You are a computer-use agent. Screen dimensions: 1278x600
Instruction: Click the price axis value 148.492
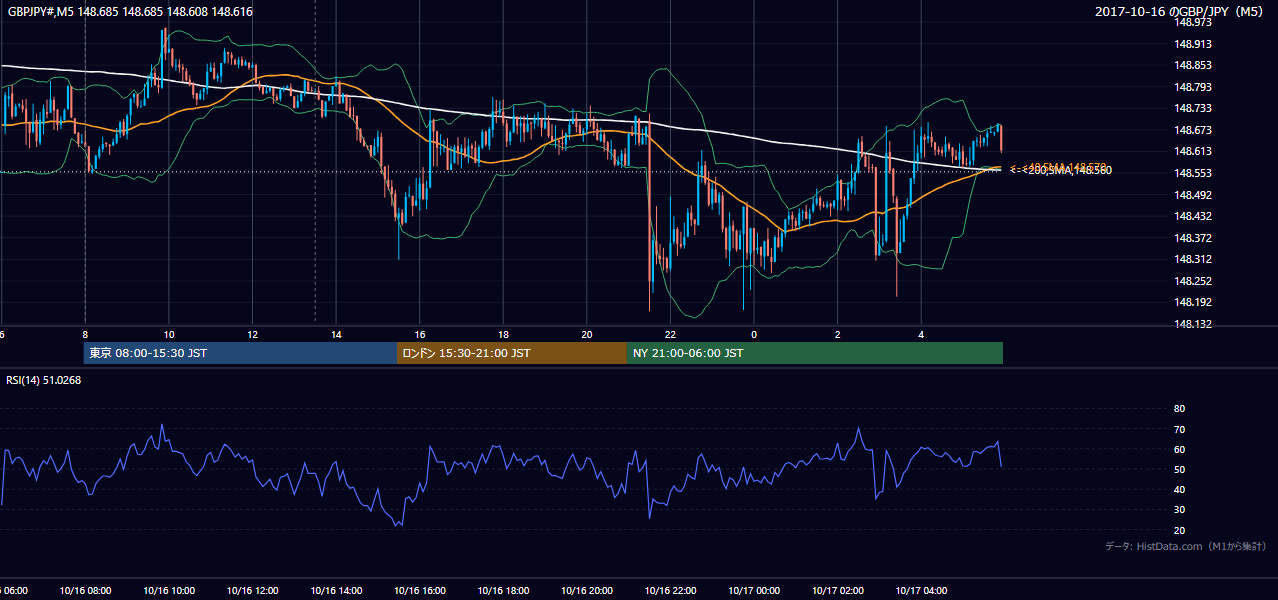pos(1193,195)
